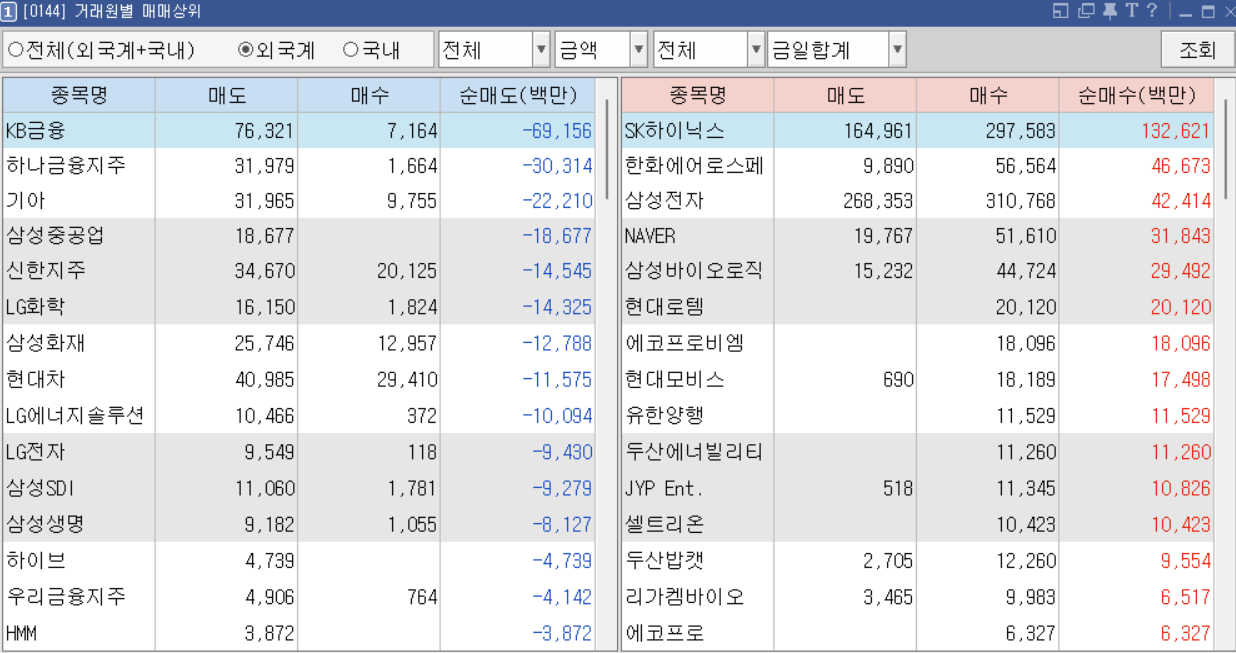Screen dimensions: 1236x653
Task: Select the 신한지주 row
Action: pos(299,271)
